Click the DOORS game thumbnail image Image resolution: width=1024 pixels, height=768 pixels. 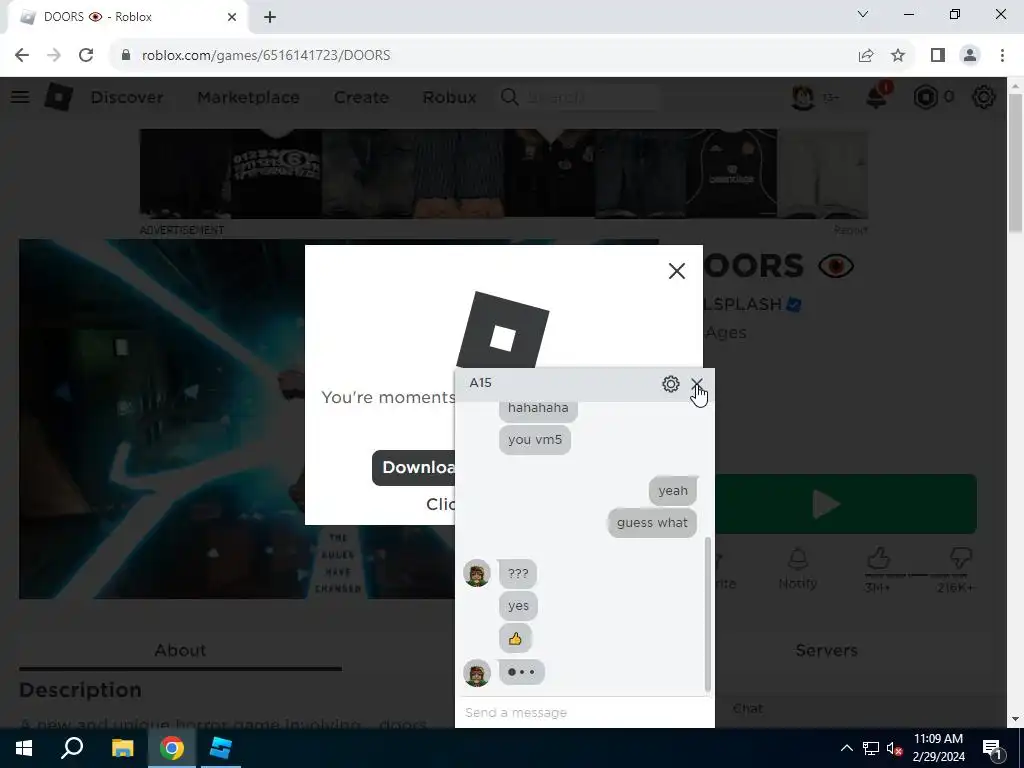[162, 419]
